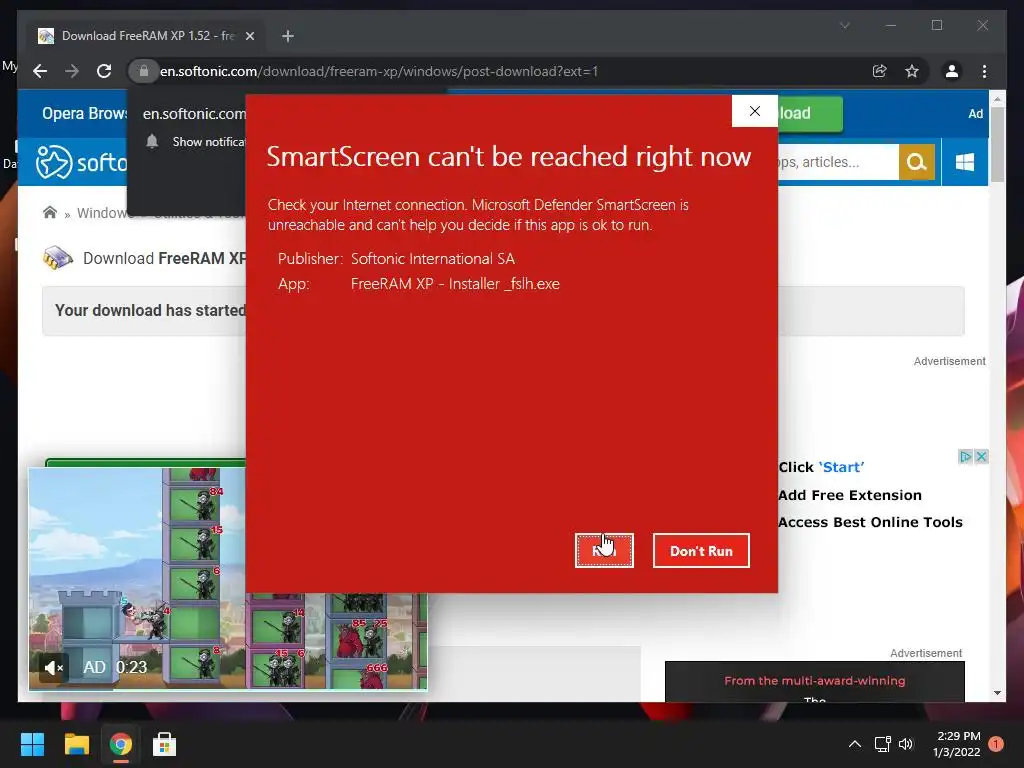The image size is (1024, 768).
Task: Bookmark this page with star icon
Action: pos(912,71)
